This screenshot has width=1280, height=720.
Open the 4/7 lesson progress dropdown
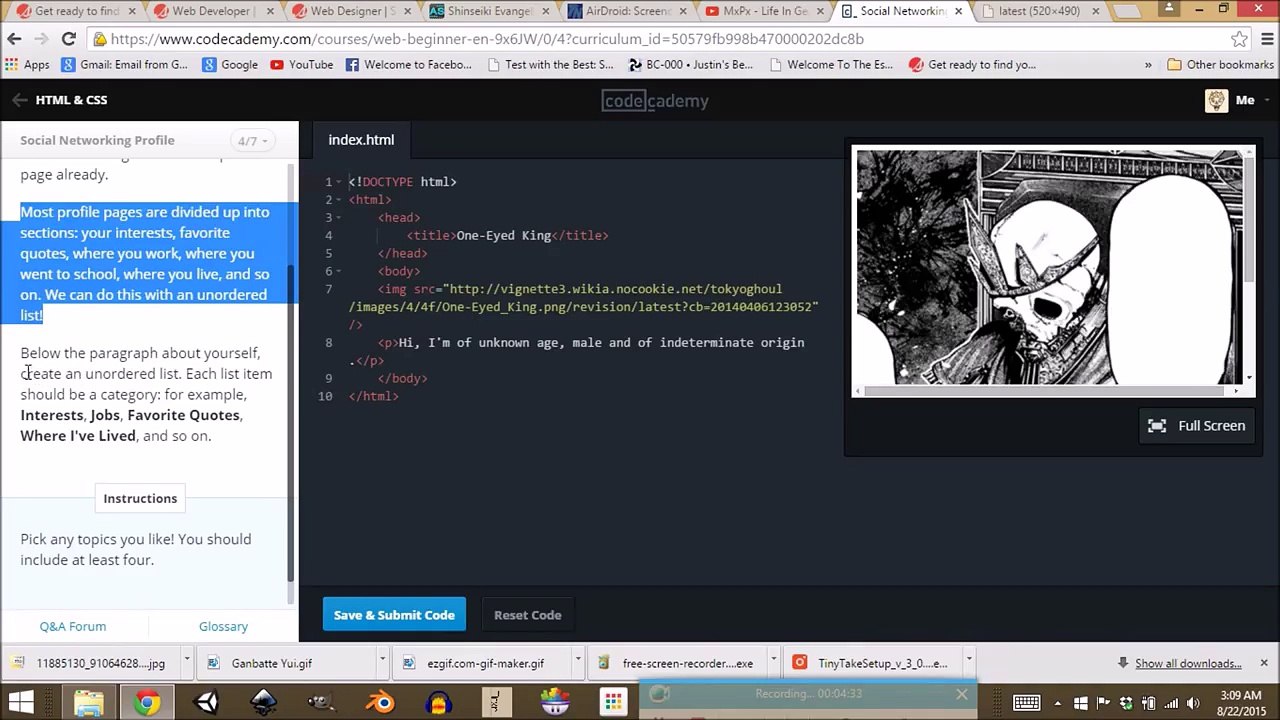click(250, 141)
